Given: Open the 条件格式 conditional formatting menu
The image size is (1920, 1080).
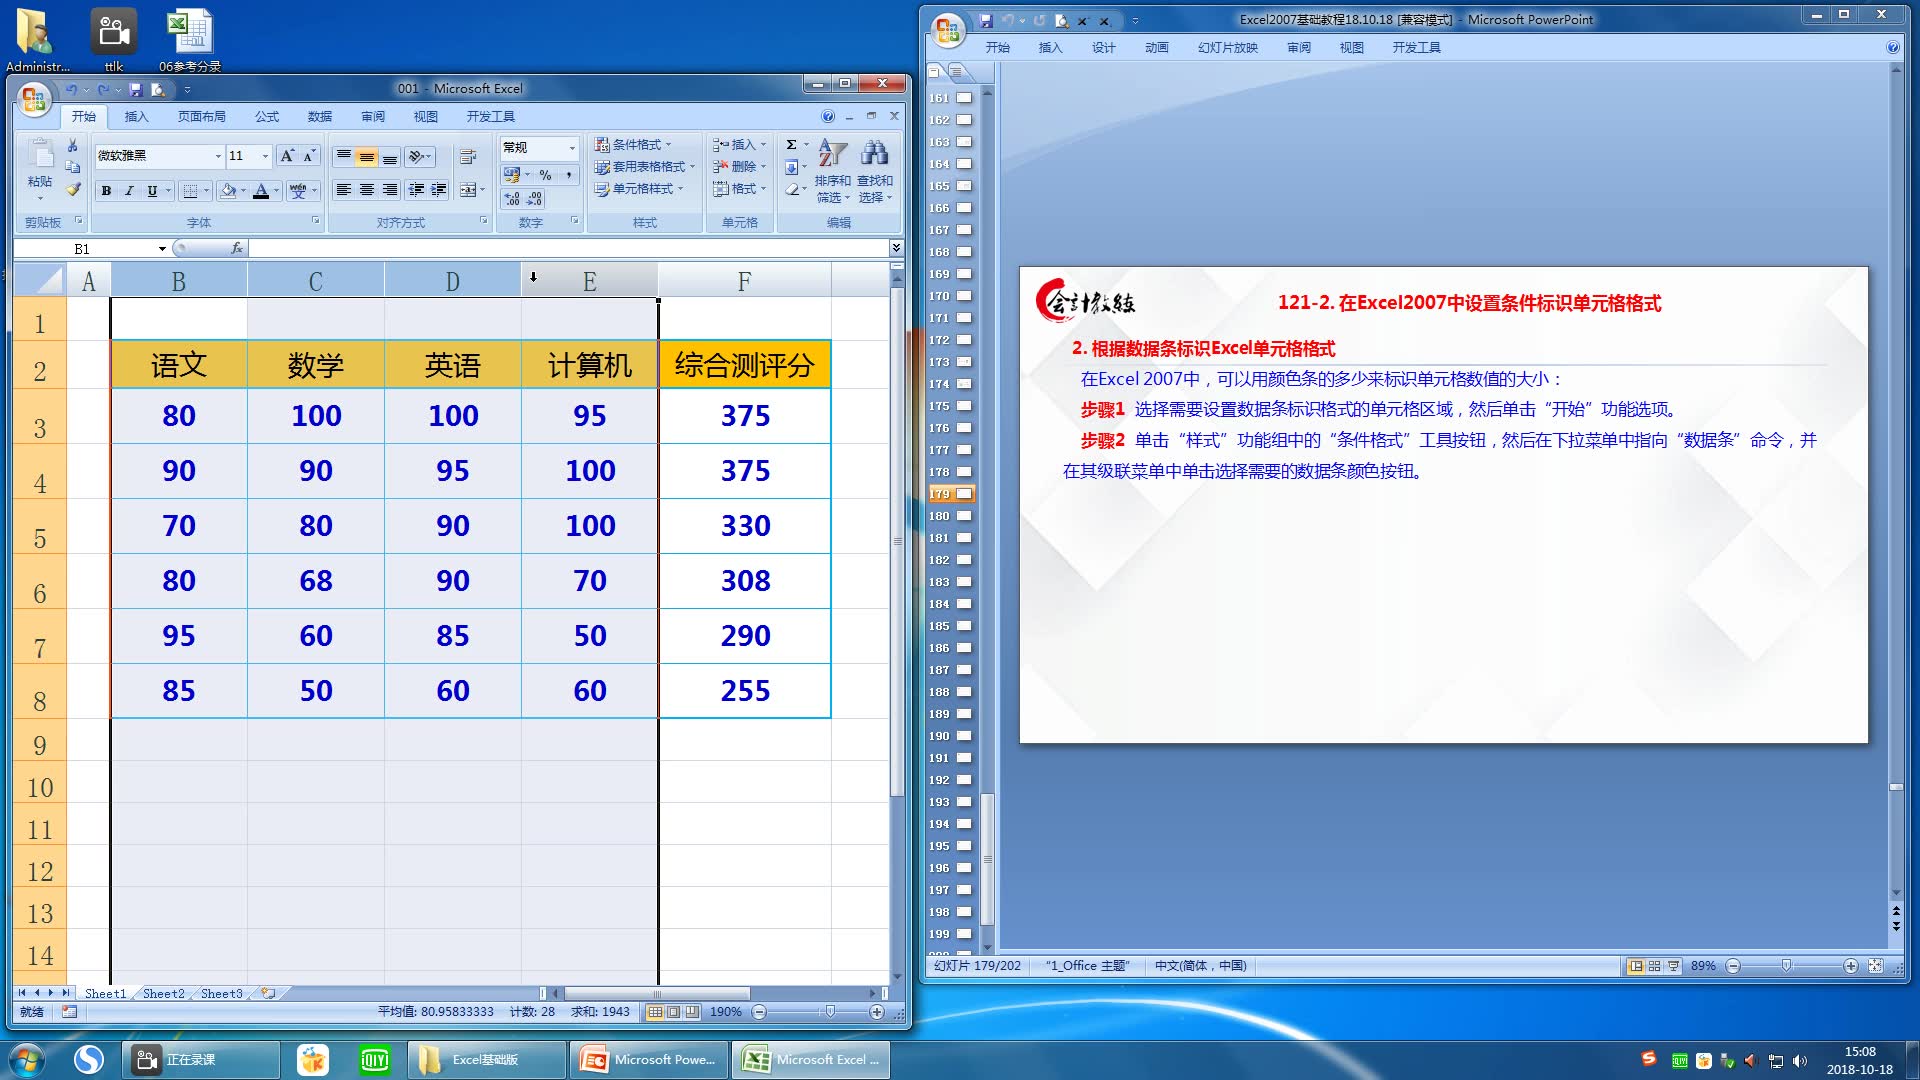Looking at the screenshot, I should click(635, 144).
